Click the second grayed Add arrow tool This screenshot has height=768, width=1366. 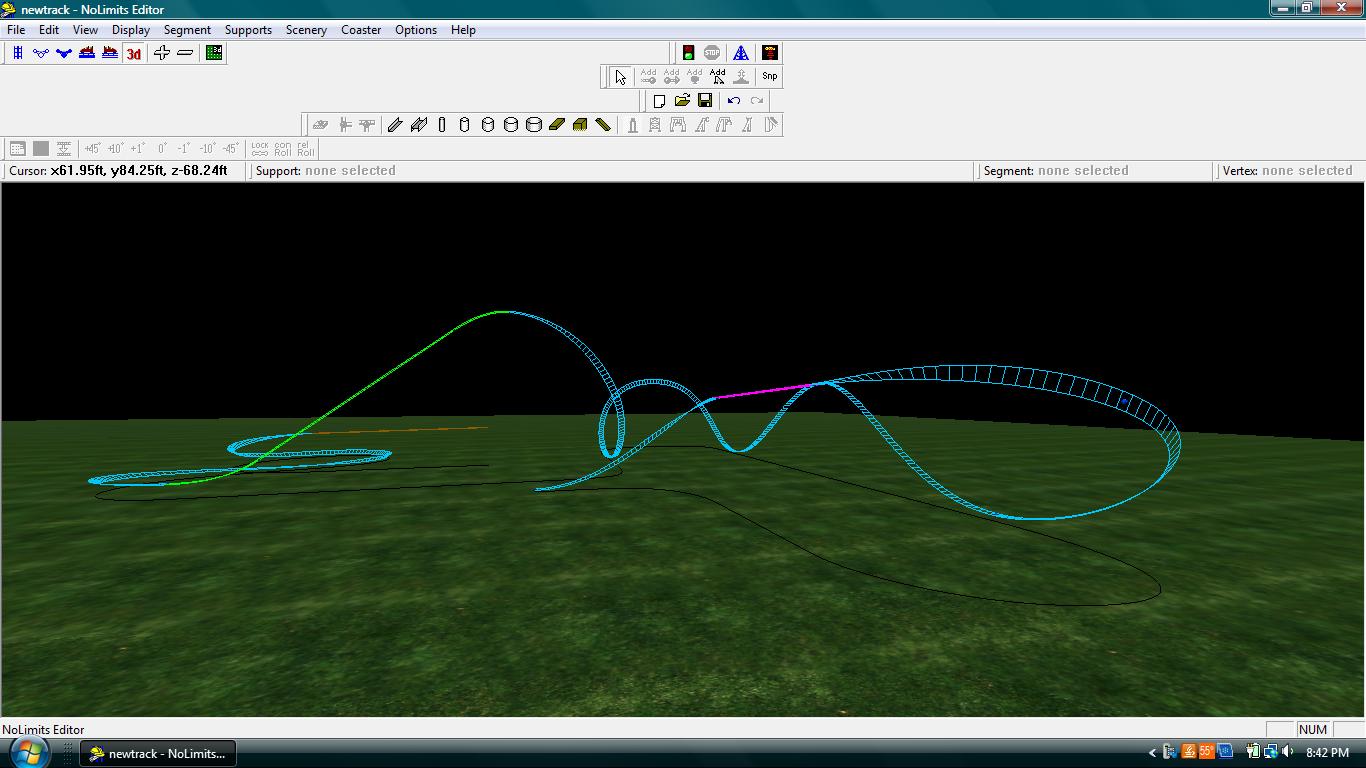(x=671, y=77)
